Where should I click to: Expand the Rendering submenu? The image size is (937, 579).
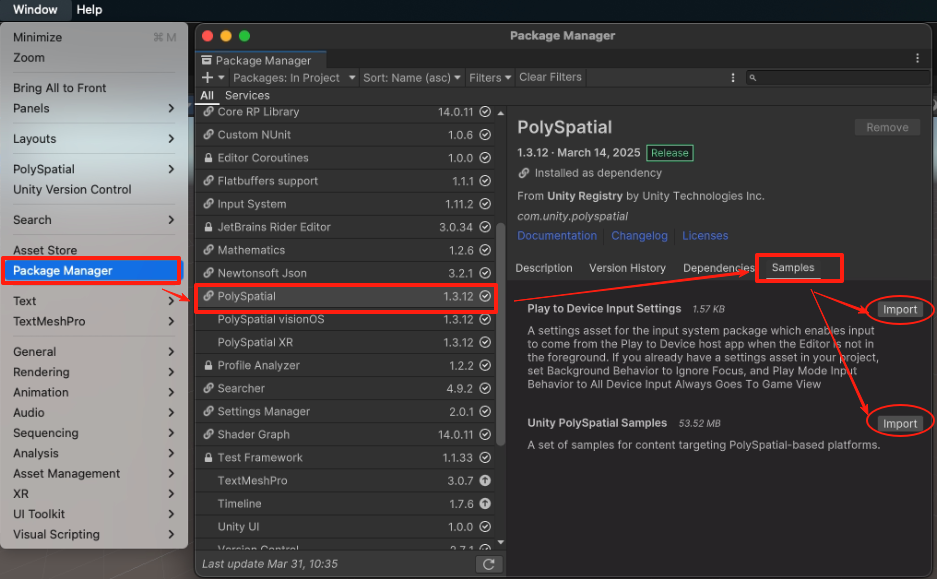tap(171, 372)
